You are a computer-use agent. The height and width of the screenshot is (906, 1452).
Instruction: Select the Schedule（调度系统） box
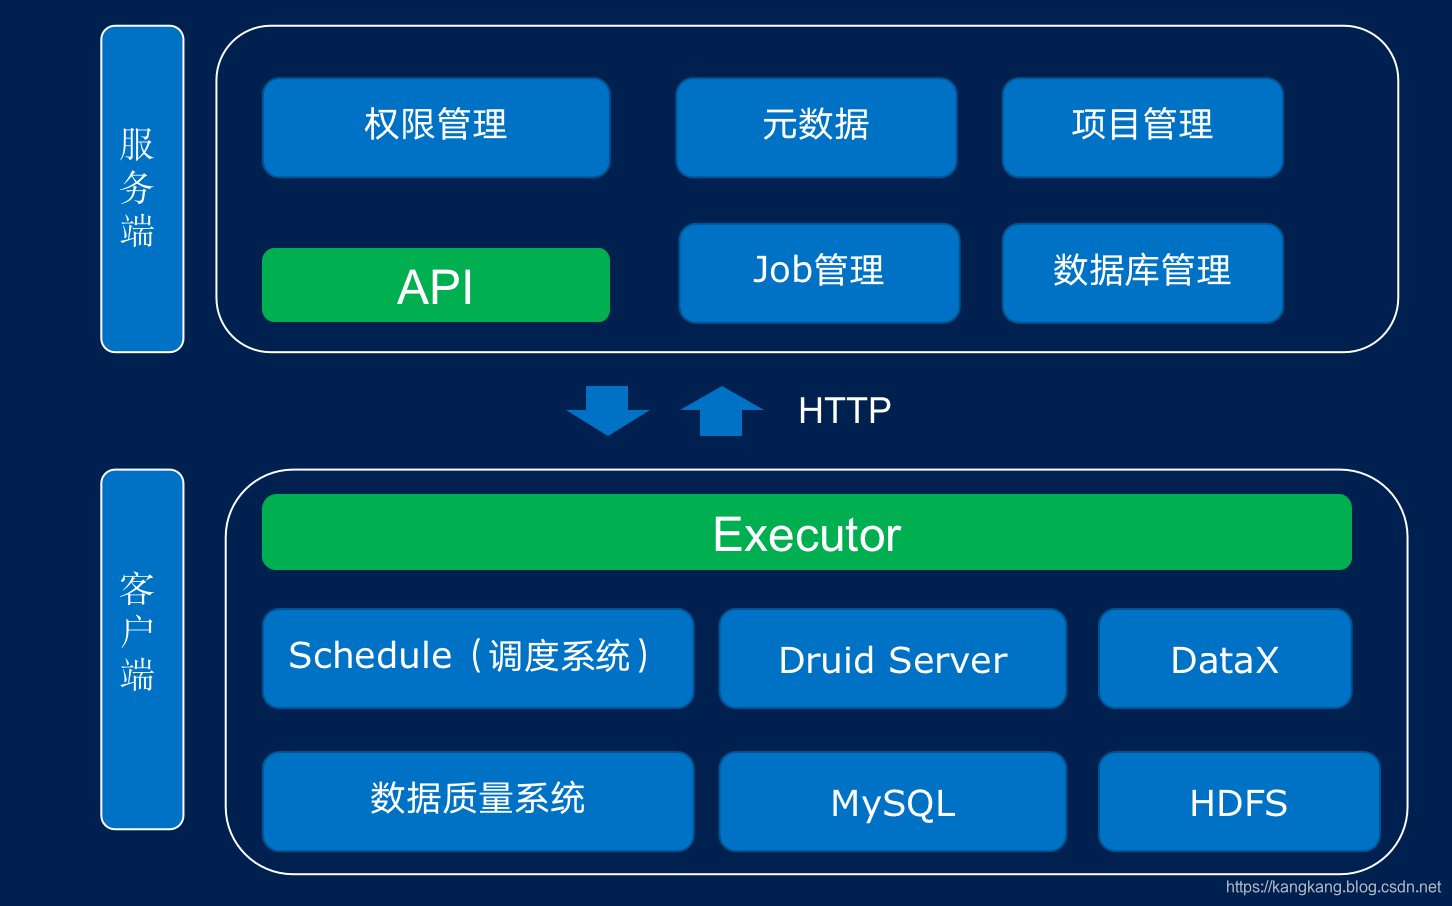[x=478, y=658]
